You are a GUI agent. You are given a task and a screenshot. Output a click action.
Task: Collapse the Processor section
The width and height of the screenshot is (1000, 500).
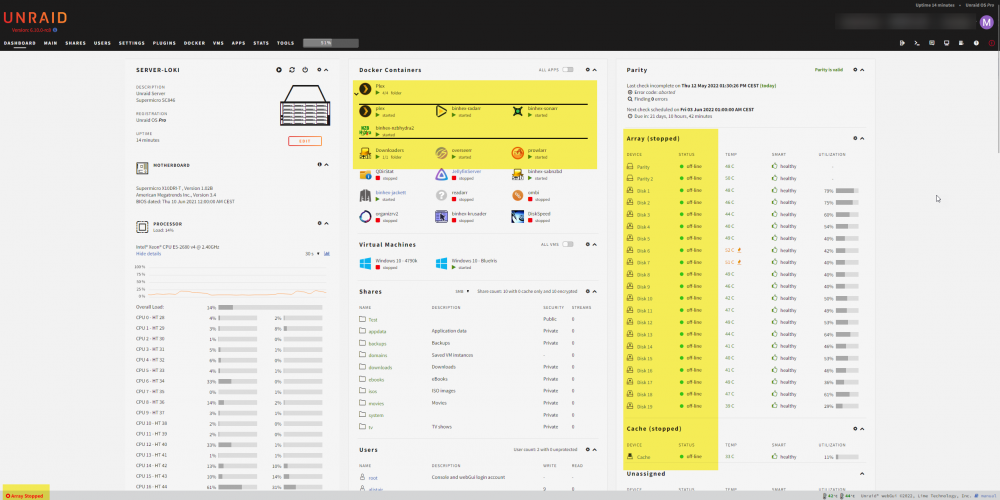(x=327, y=223)
